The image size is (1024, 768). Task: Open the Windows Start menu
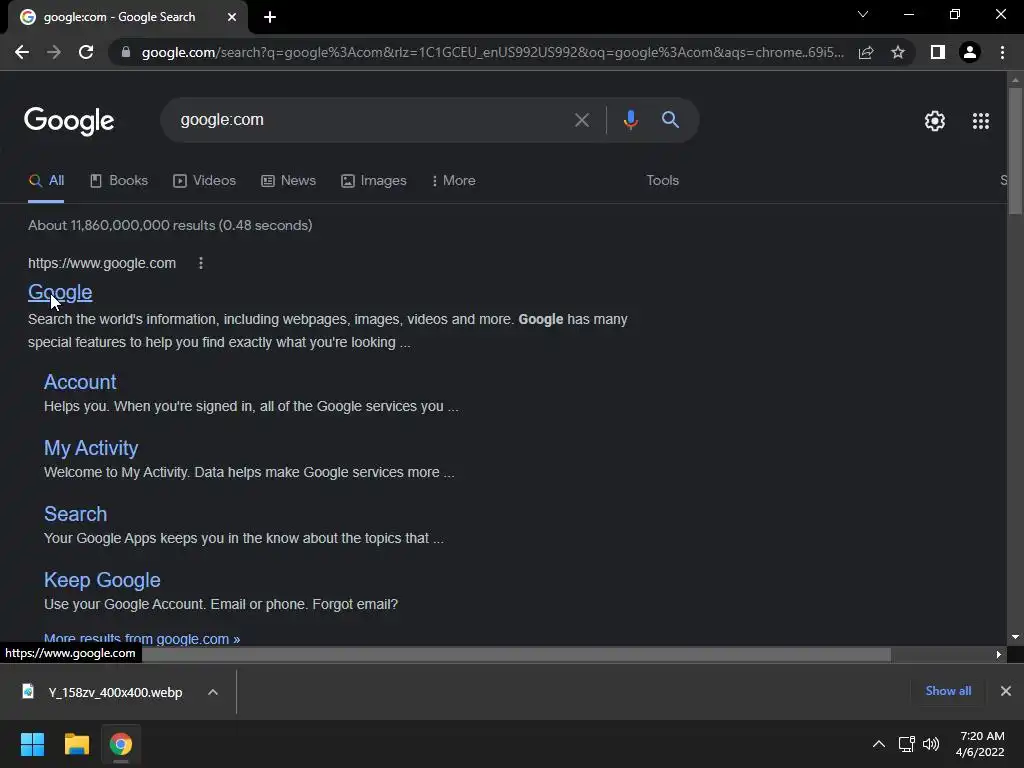[x=32, y=744]
